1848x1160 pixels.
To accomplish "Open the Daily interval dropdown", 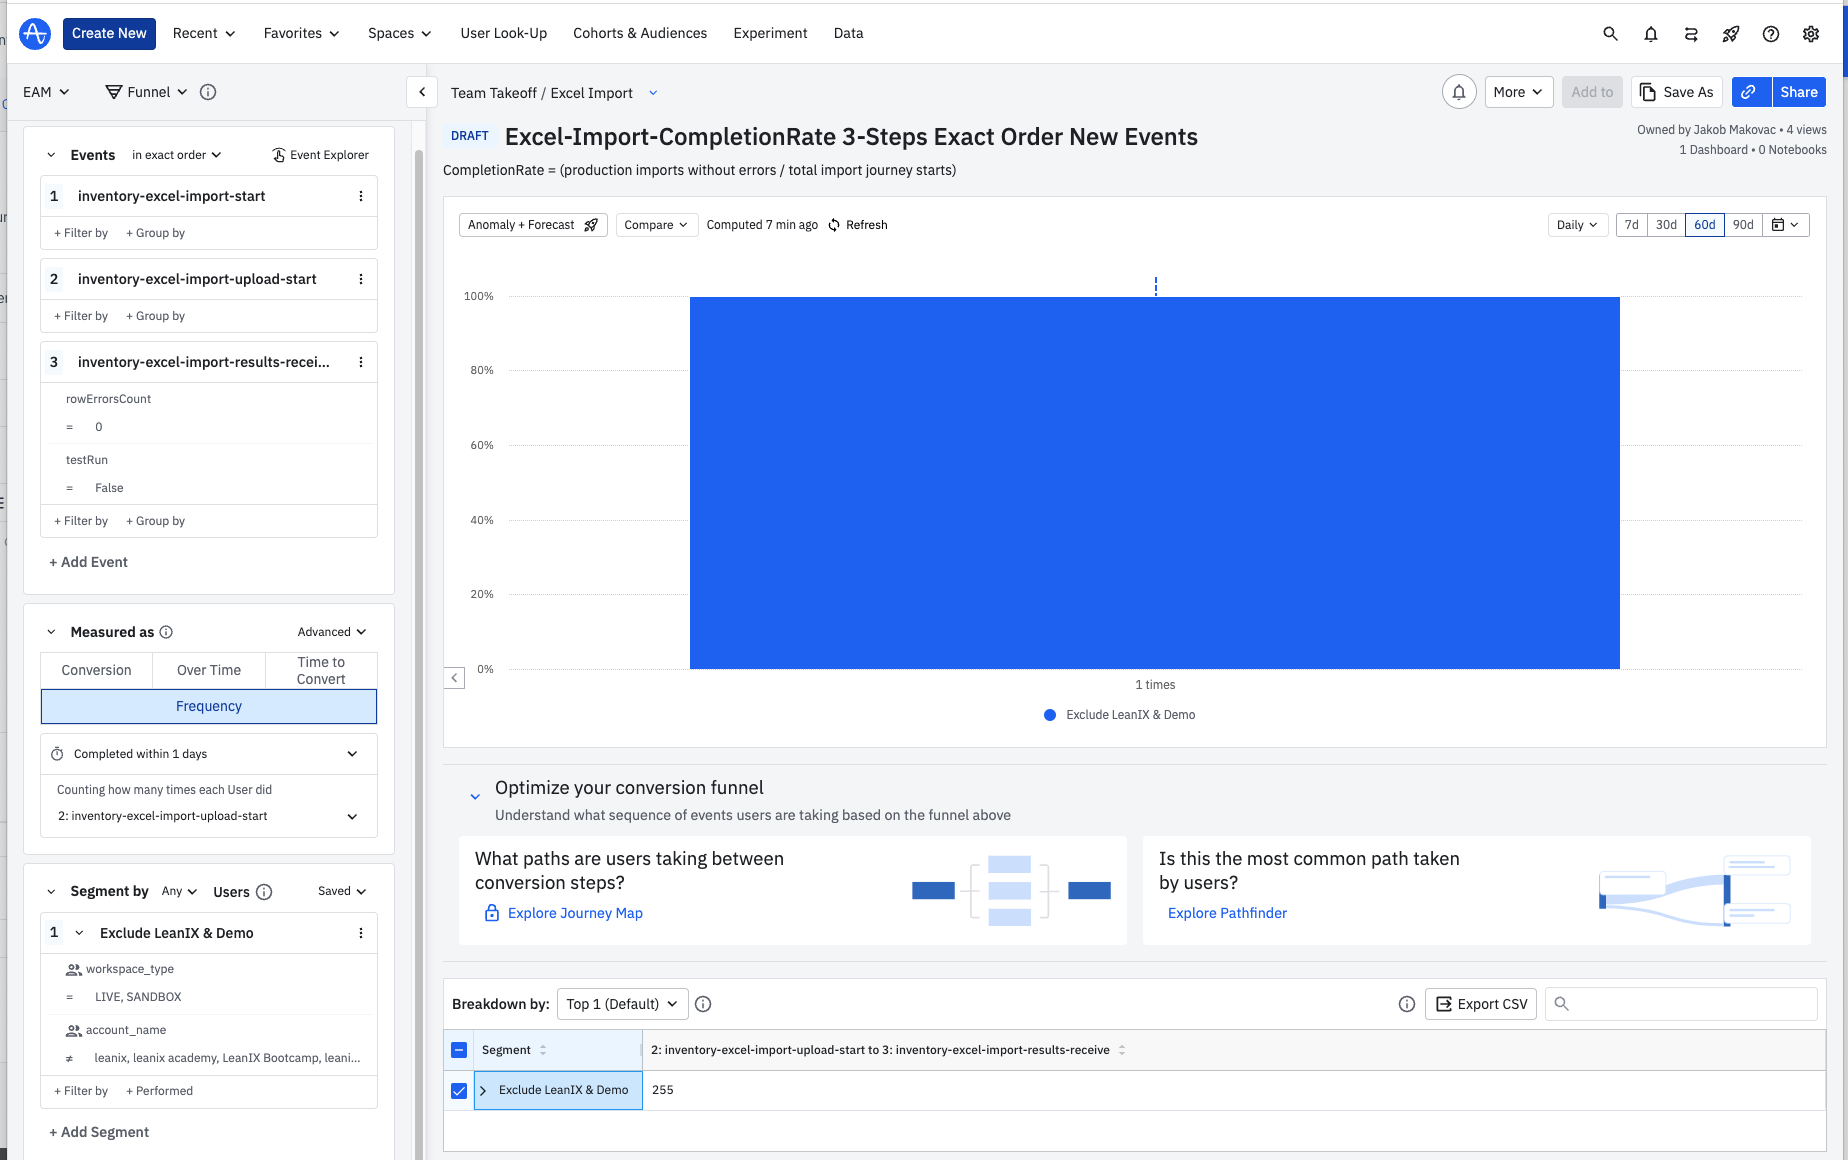I will (x=1577, y=225).
